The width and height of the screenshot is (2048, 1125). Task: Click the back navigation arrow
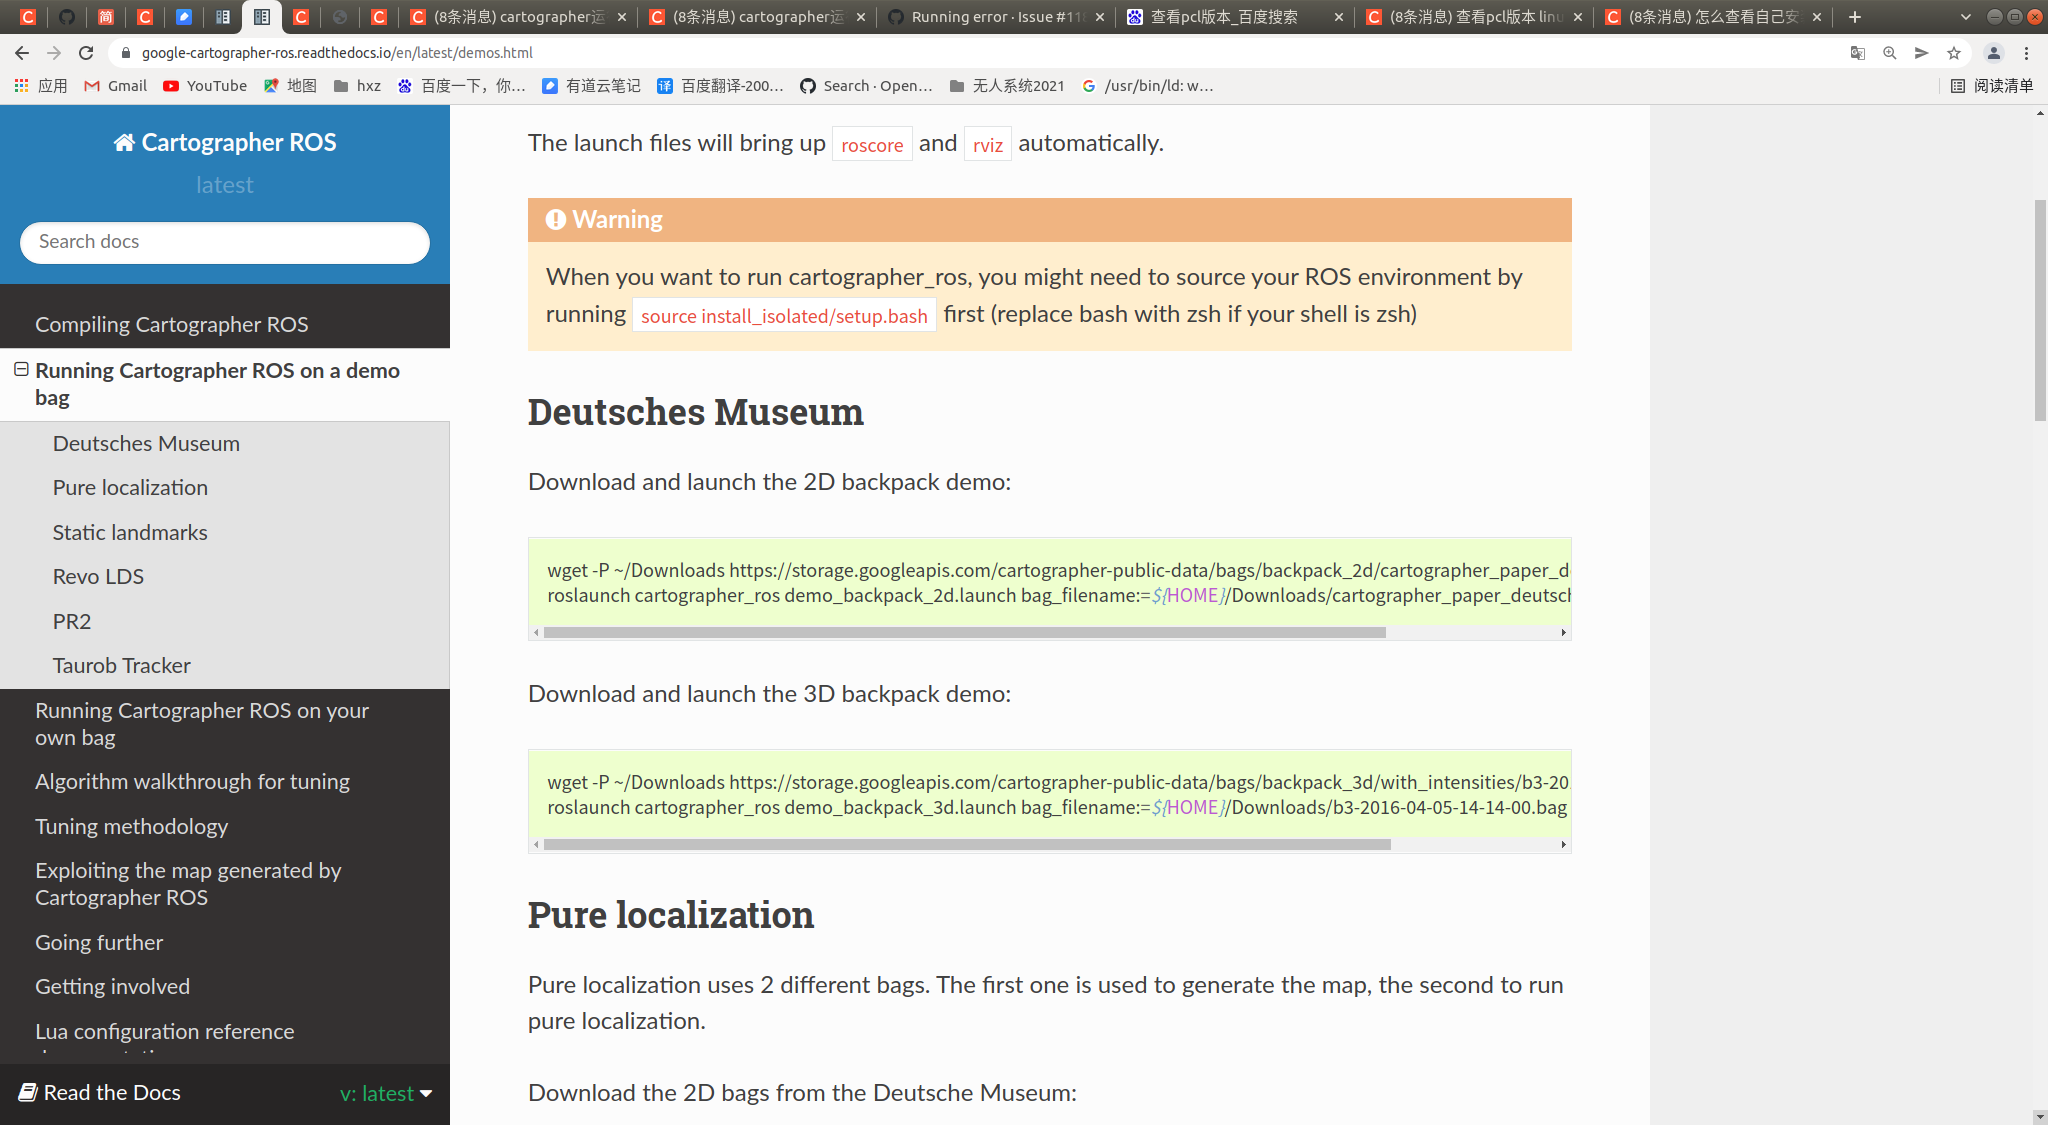tap(22, 53)
